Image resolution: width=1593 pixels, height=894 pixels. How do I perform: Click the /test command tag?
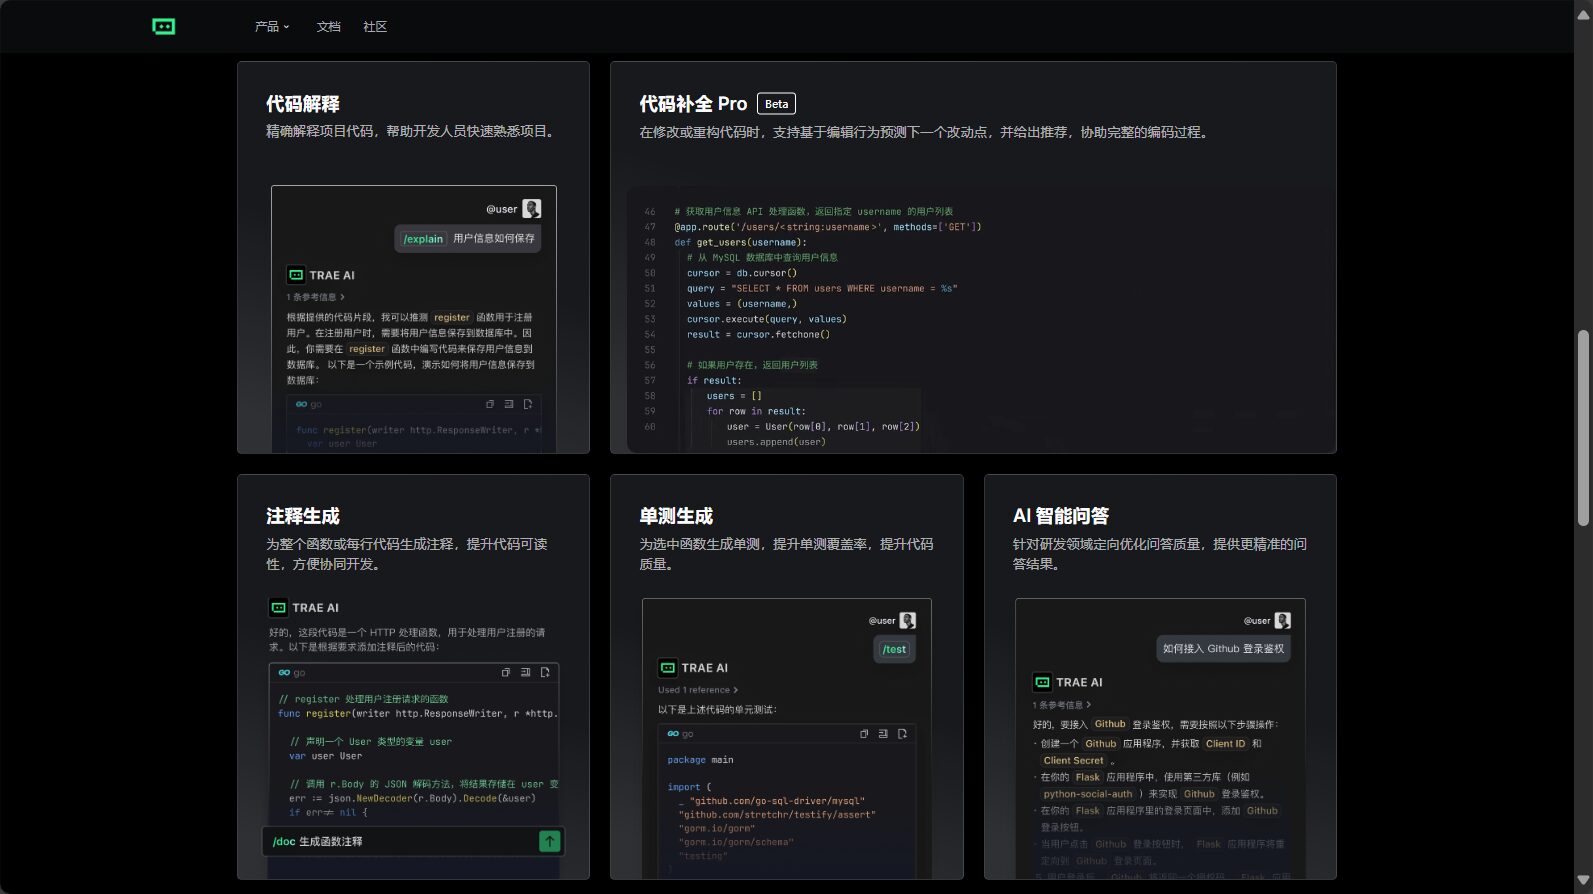(894, 650)
